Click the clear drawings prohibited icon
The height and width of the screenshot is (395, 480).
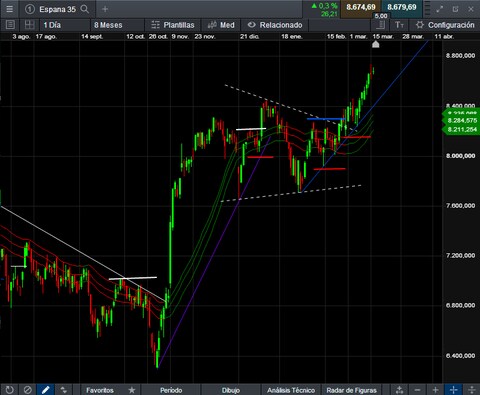[28, 390]
